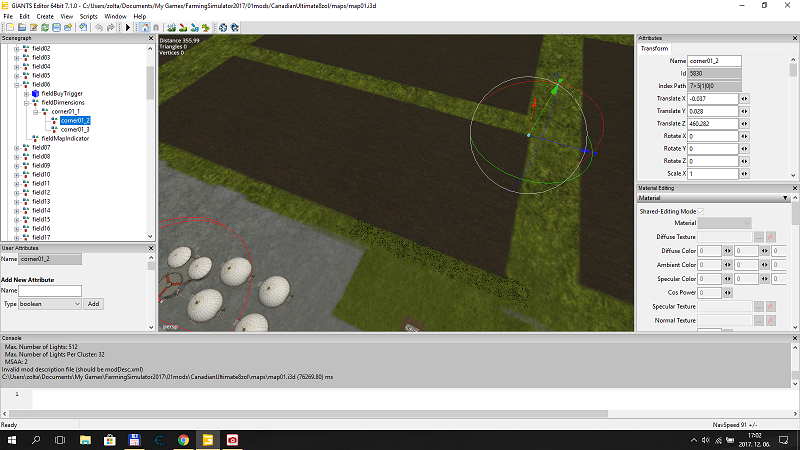Click the folder with star toolbar icon
This screenshot has height=450, width=800.
[68, 28]
